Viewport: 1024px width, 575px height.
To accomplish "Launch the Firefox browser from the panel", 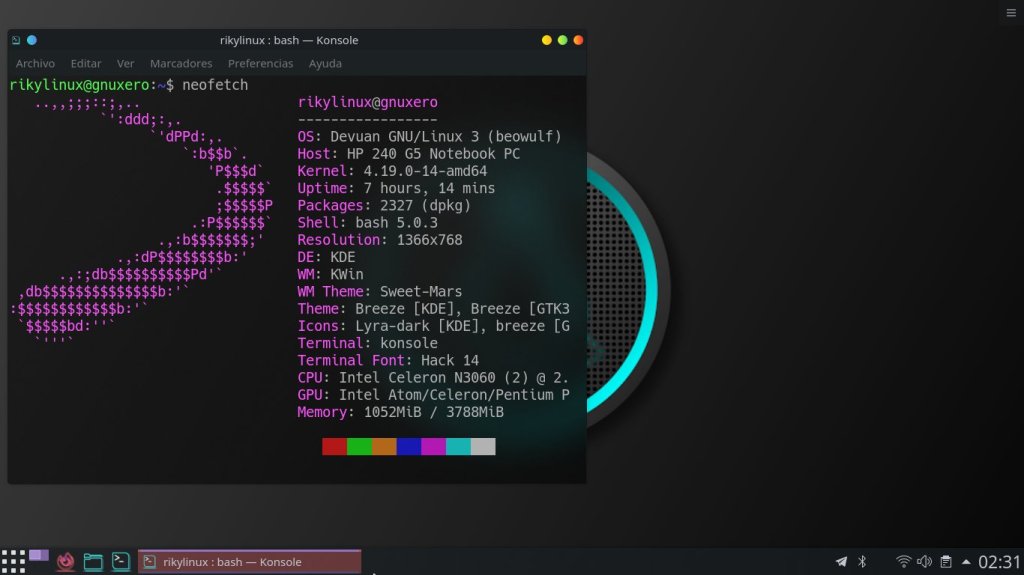I will point(66,562).
